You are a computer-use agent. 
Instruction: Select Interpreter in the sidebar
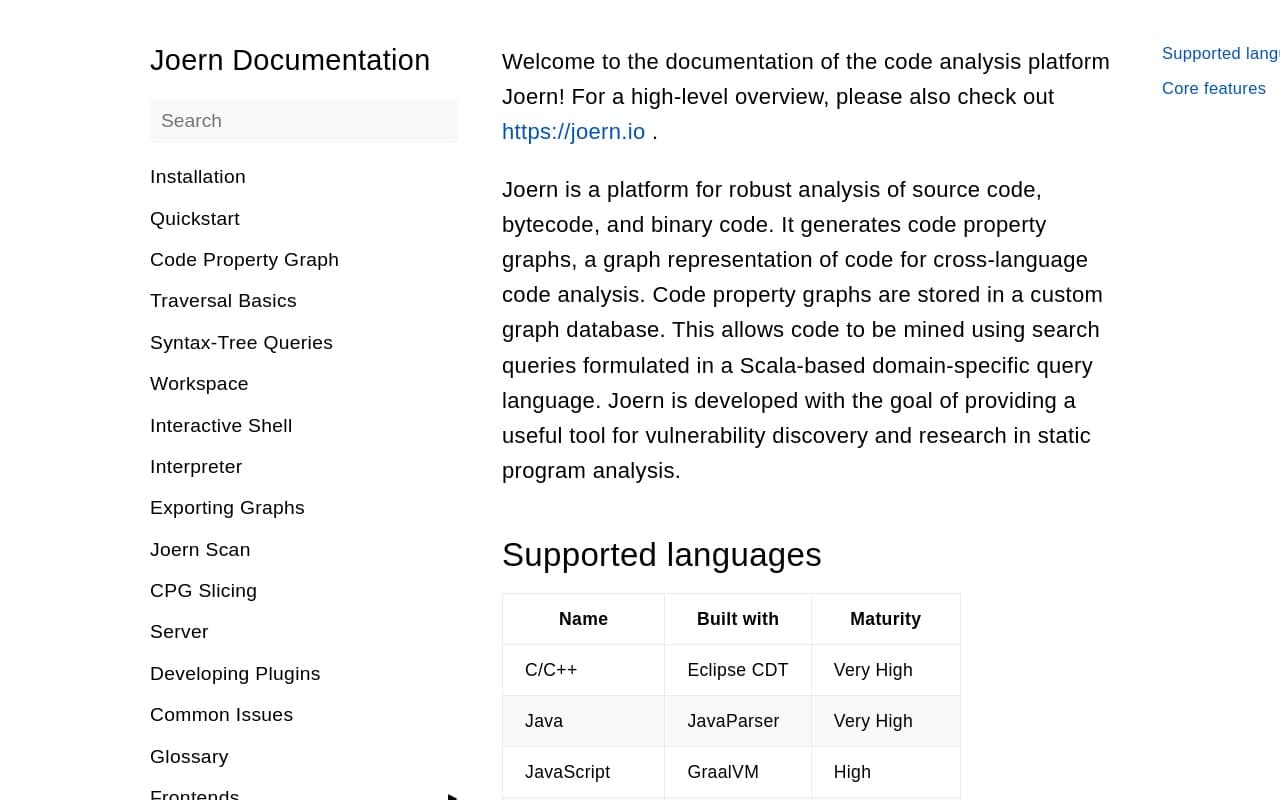[x=196, y=467]
